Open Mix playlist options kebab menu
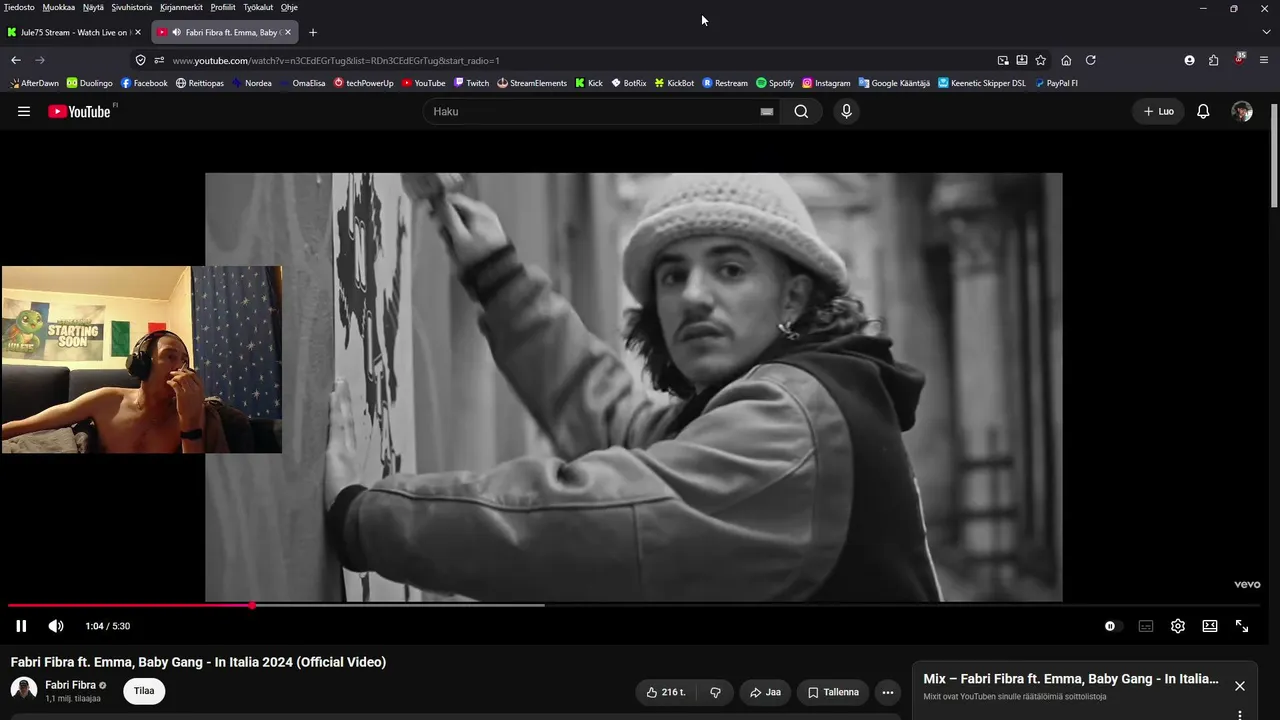This screenshot has width=1280, height=720. tap(1240, 714)
